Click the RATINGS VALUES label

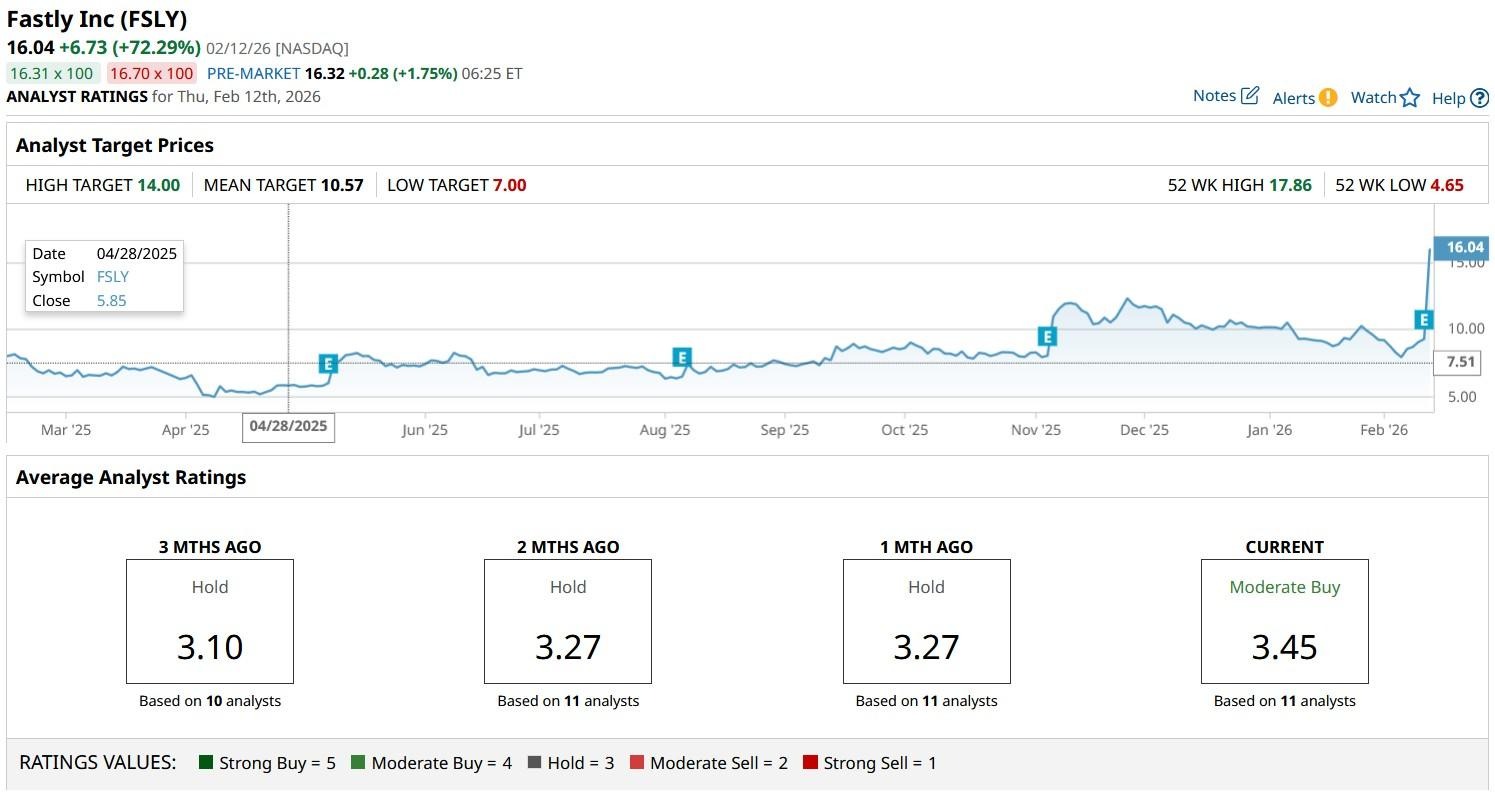pyautogui.click(x=98, y=763)
